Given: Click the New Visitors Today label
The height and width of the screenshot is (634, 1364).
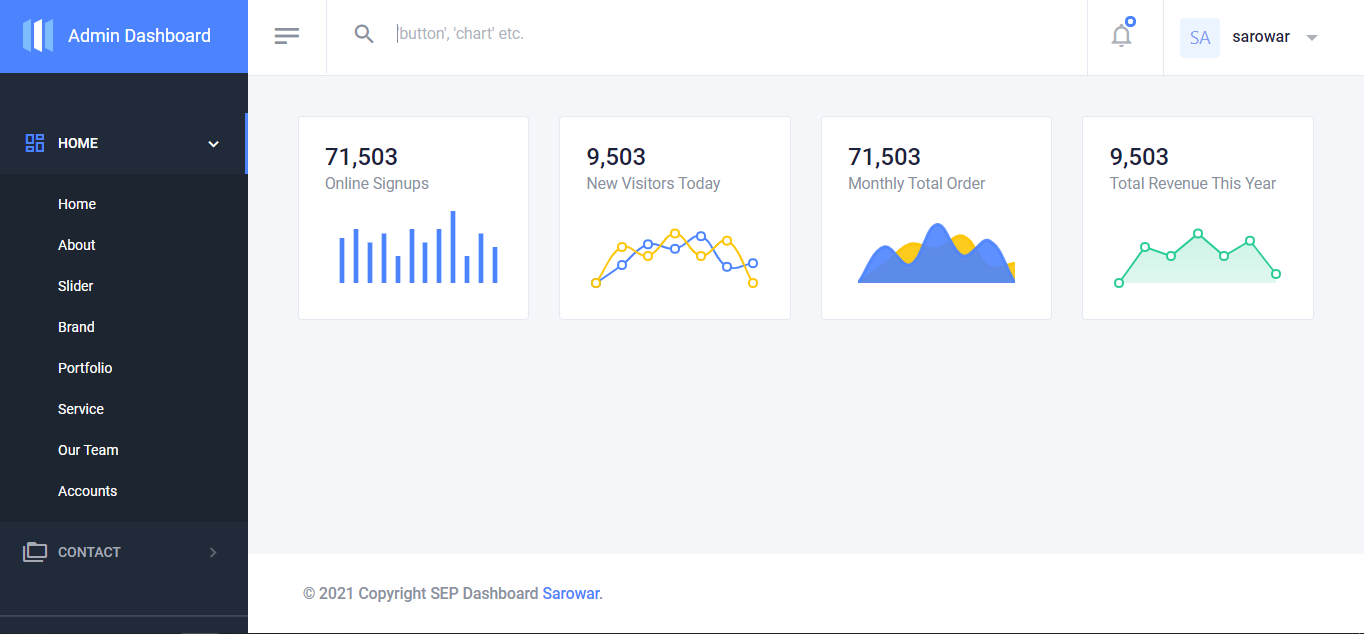Looking at the screenshot, I should point(653,183).
